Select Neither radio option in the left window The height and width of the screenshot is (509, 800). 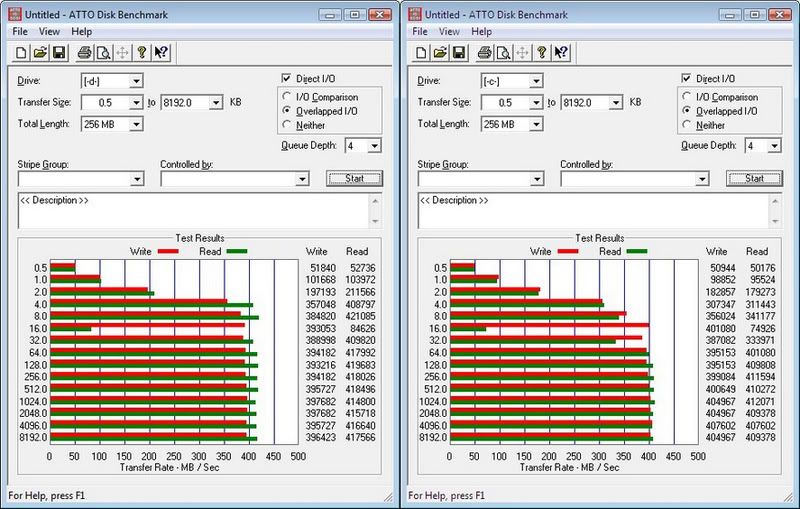[x=287, y=125]
